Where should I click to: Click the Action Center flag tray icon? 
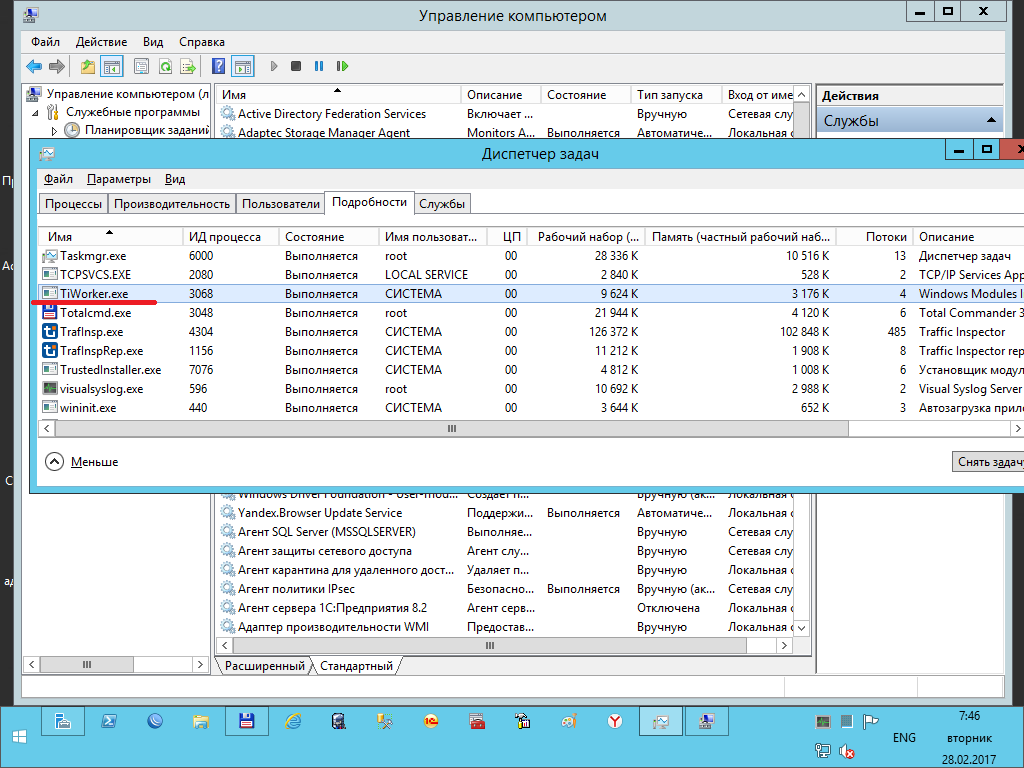(x=870, y=722)
